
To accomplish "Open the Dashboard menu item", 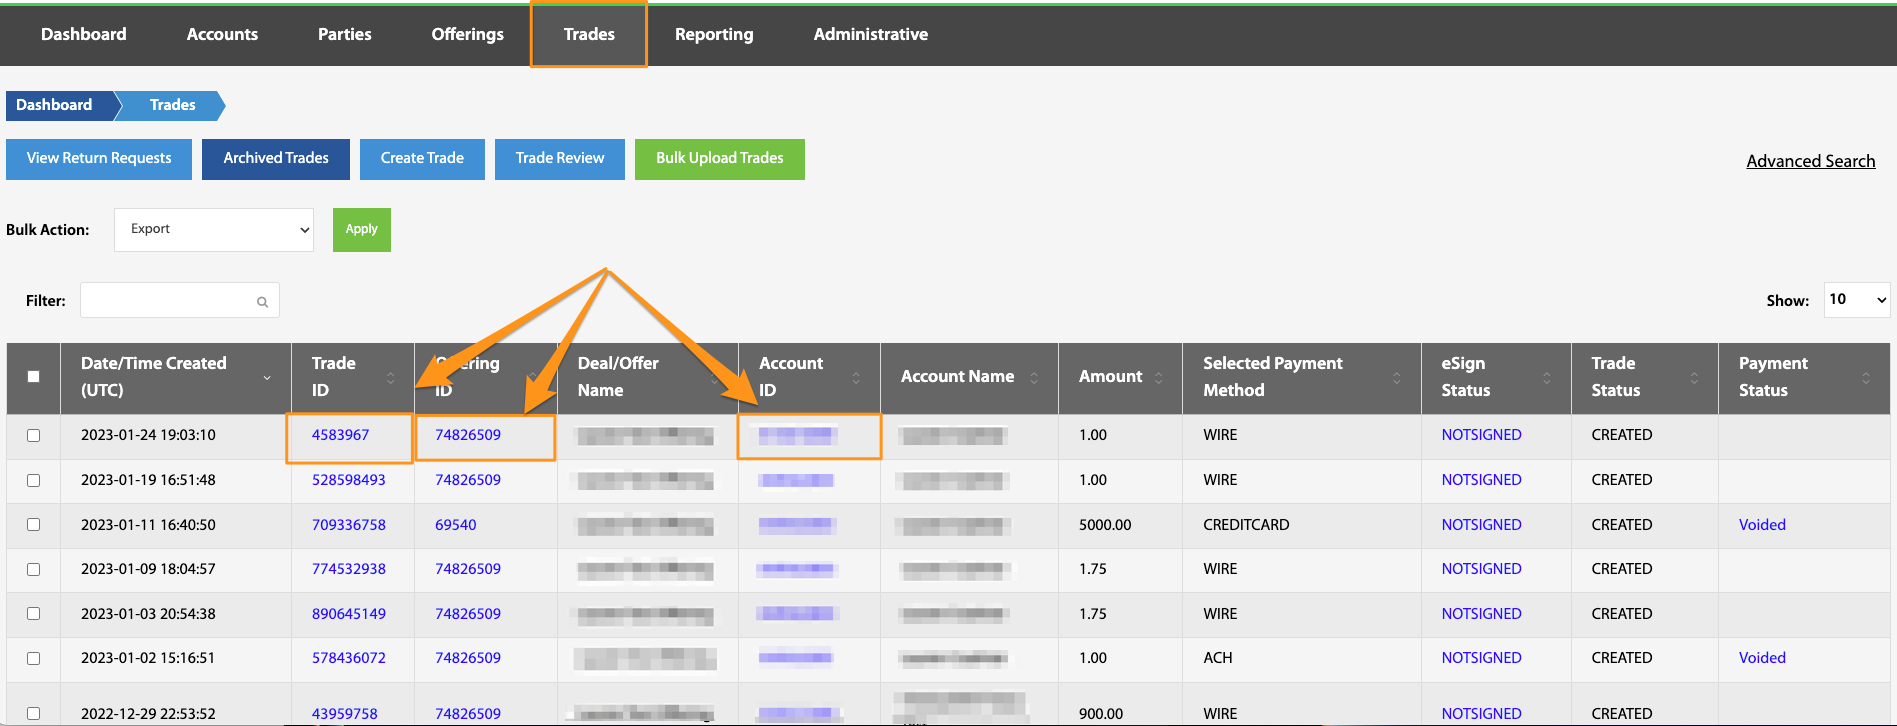I will point(84,34).
